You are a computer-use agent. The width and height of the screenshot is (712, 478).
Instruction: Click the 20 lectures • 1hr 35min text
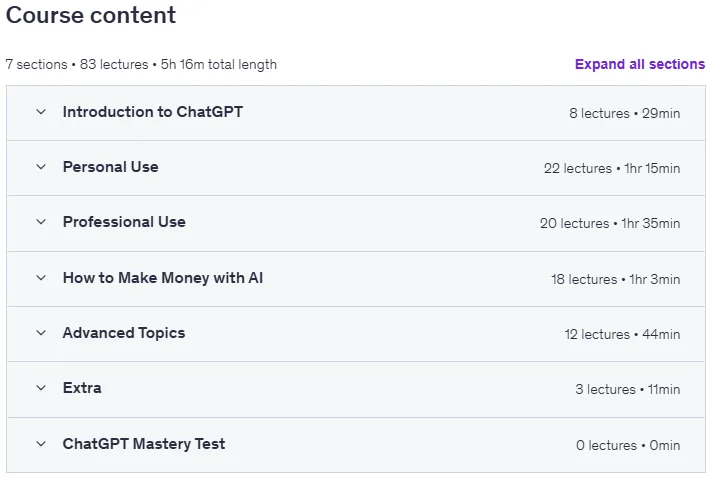(610, 223)
